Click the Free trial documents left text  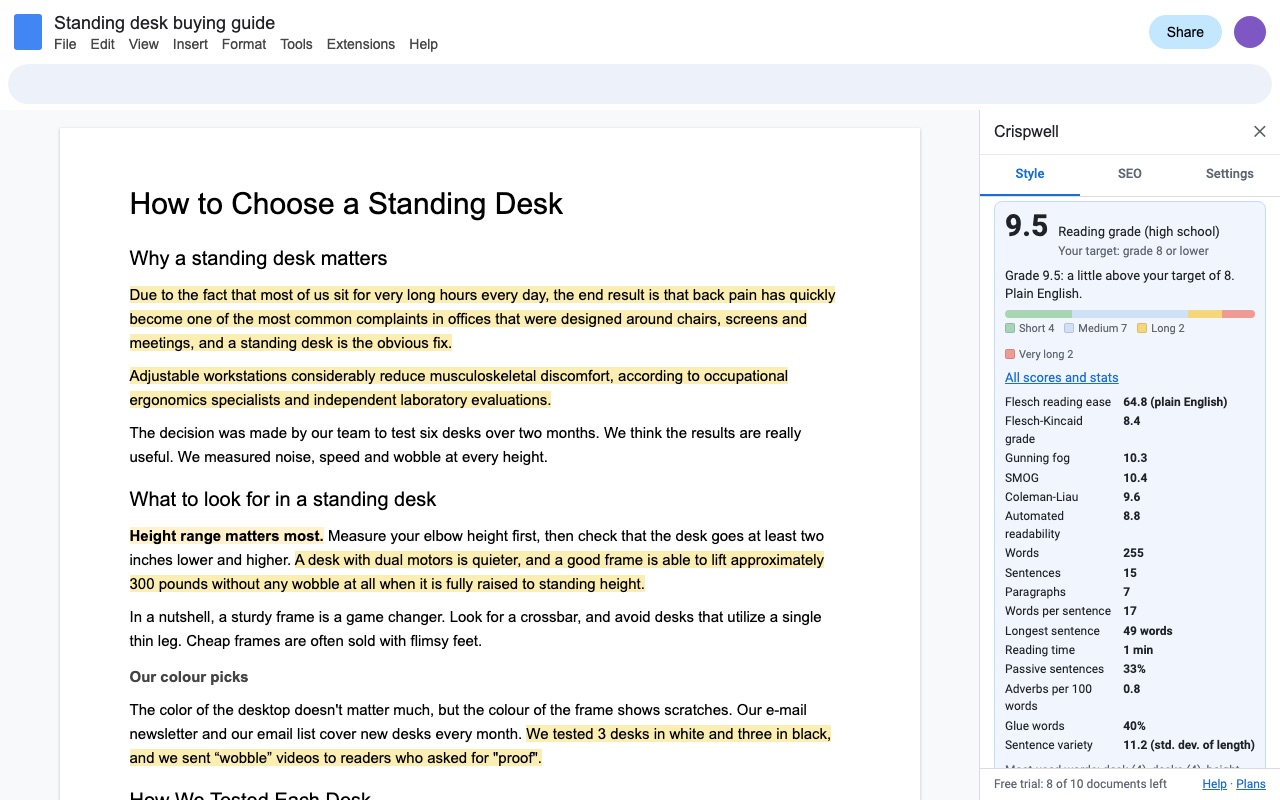[x=1080, y=784]
